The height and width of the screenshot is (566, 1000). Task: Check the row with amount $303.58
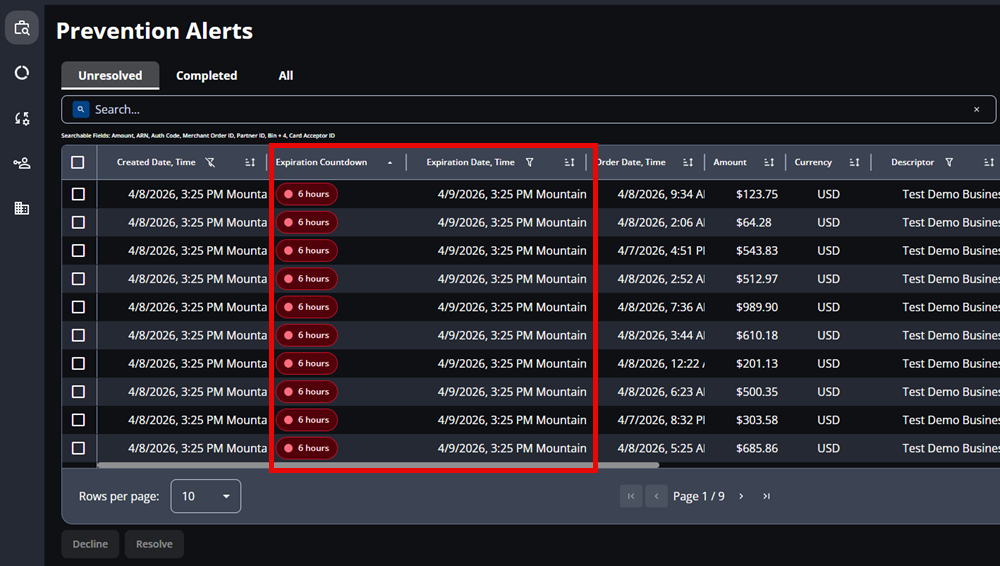pyautogui.click(x=78, y=420)
